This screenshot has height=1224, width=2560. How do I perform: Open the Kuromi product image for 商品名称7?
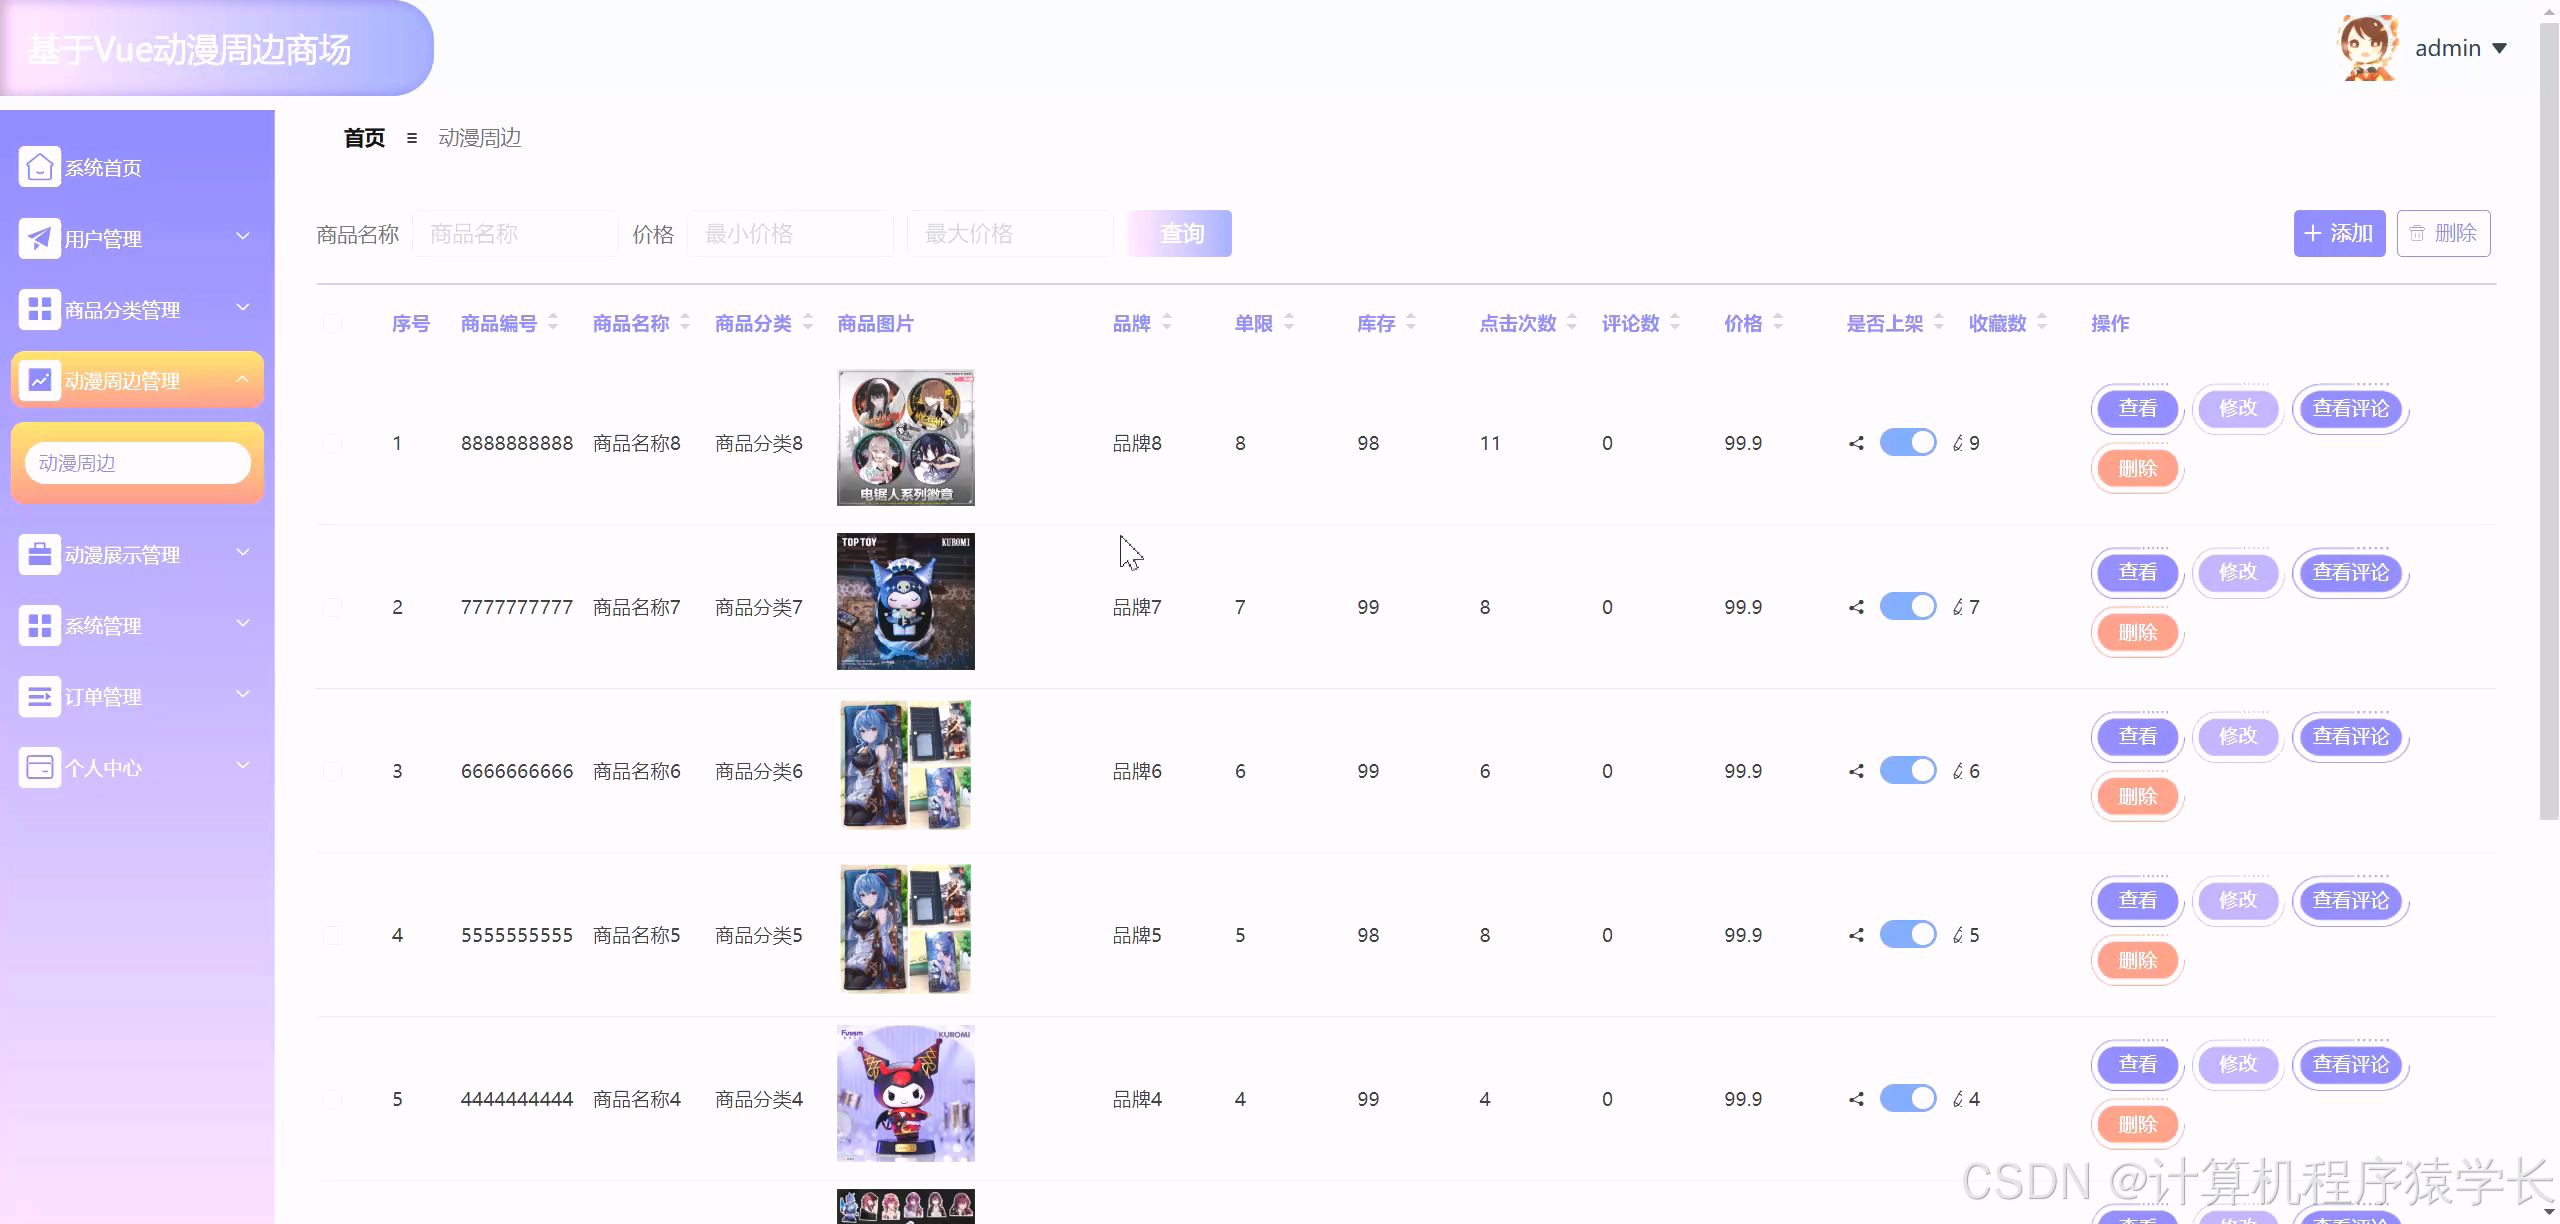pos(906,601)
